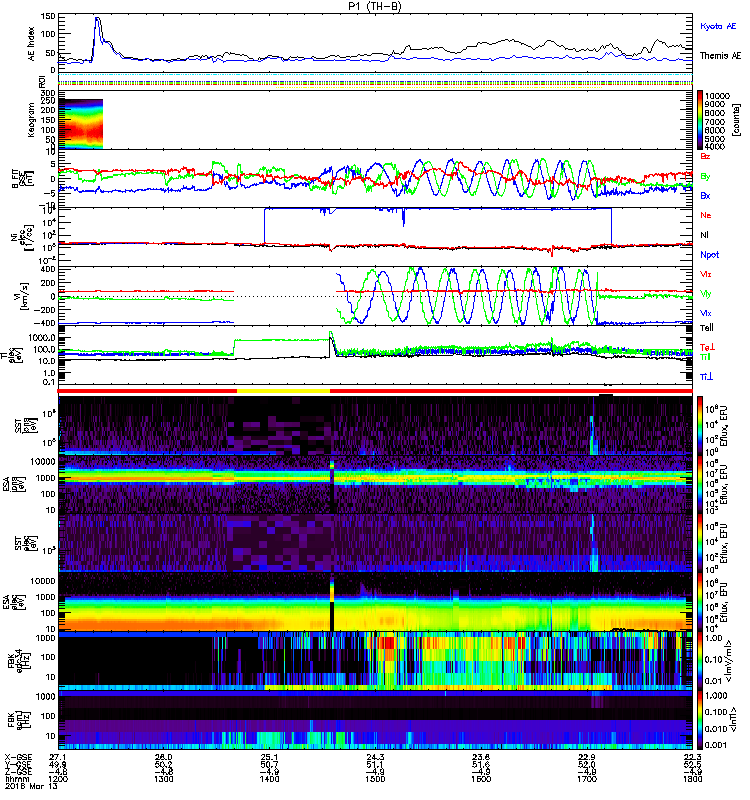Click the X-GSE value "22.9"

click(587, 757)
